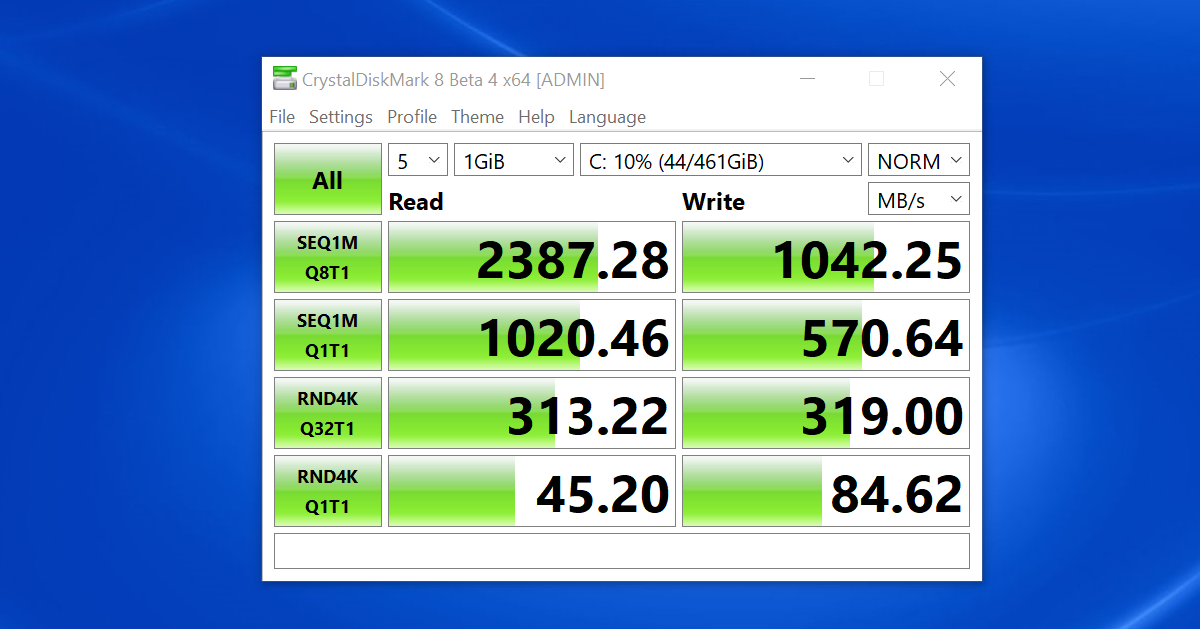Minimize the CrystalDiskMark window
This screenshot has height=629, width=1200.
pyautogui.click(x=806, y=79)
